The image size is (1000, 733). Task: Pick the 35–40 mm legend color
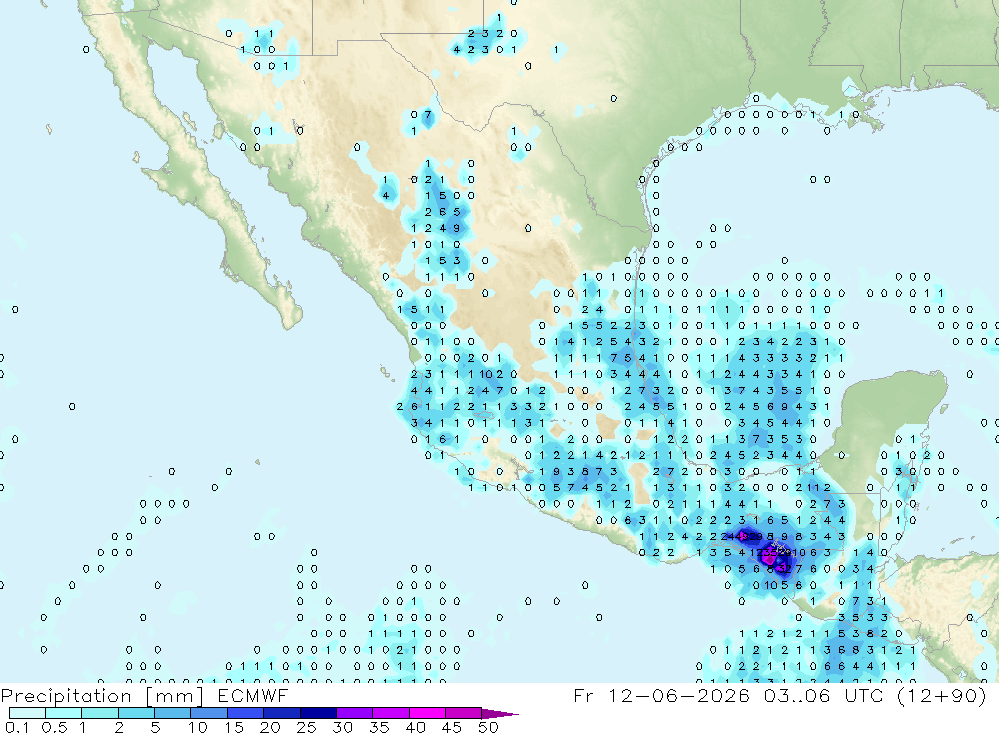390,713
